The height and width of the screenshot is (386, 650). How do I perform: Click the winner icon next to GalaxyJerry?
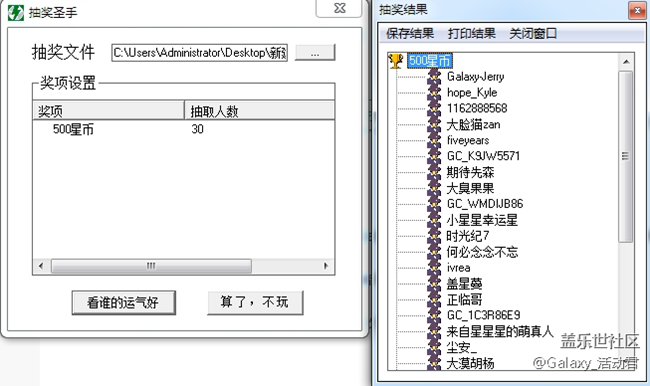pos(434,77)
